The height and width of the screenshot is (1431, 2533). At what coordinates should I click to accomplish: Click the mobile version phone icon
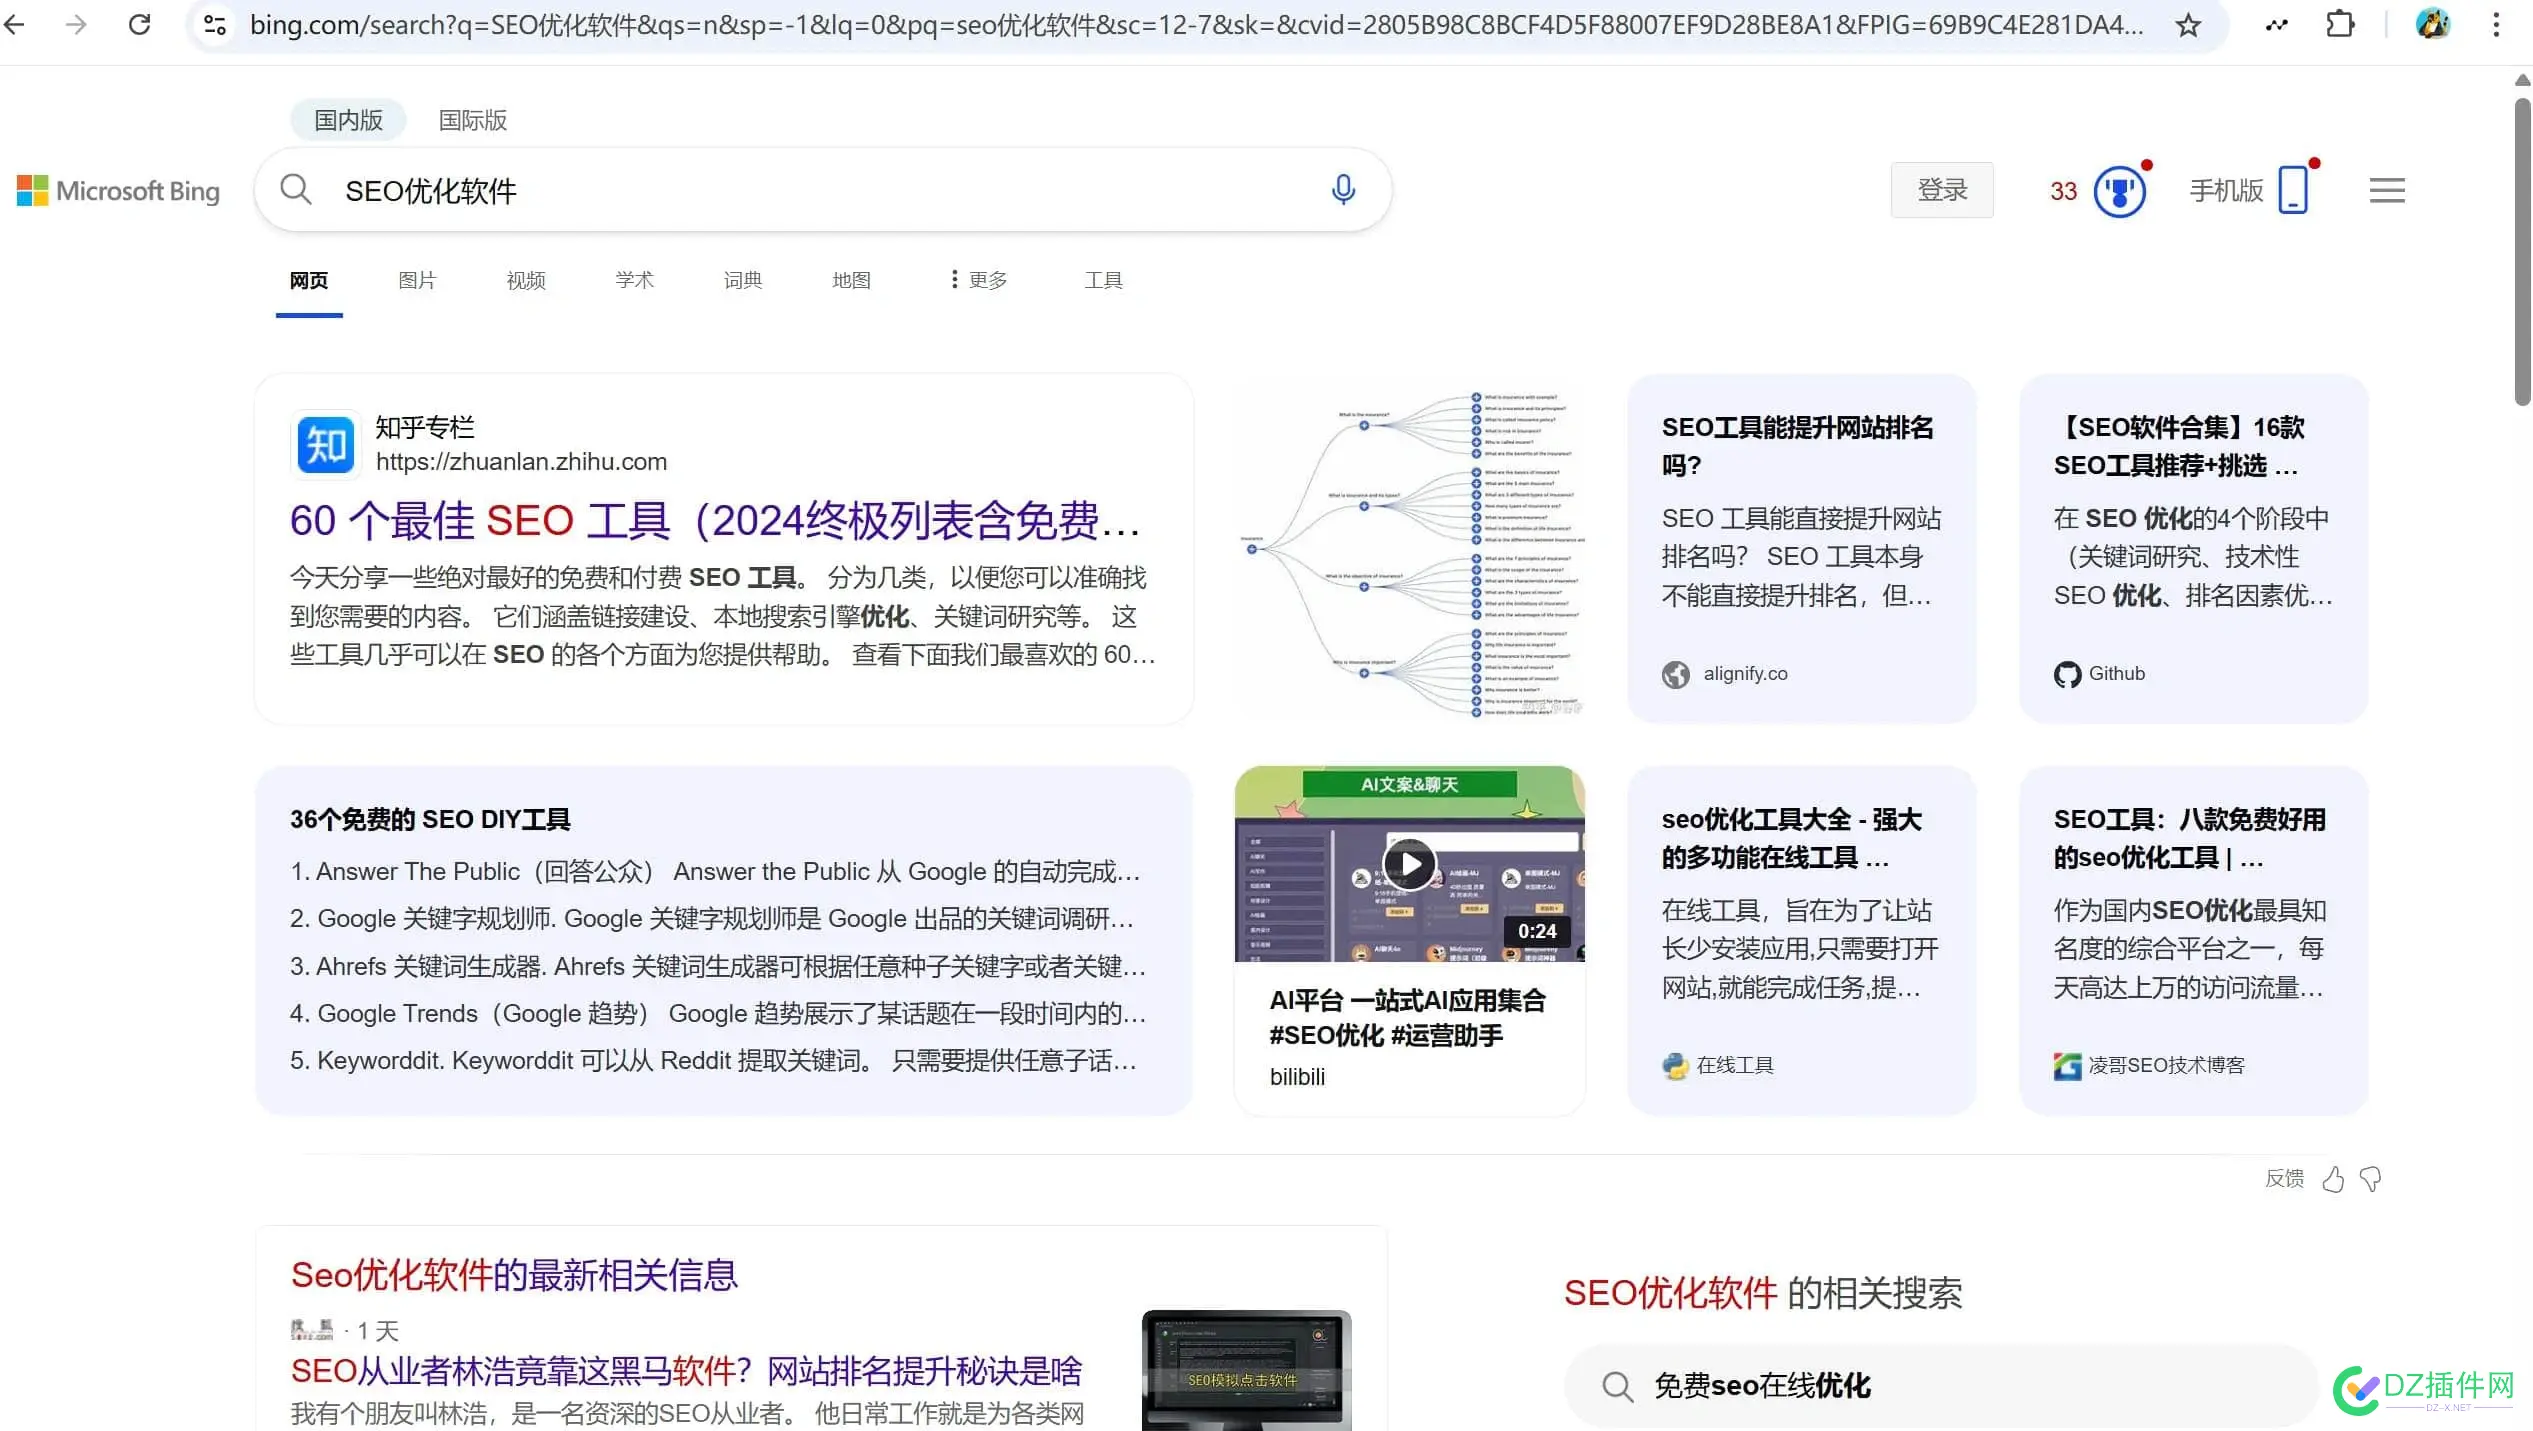tap(2292, 189)
